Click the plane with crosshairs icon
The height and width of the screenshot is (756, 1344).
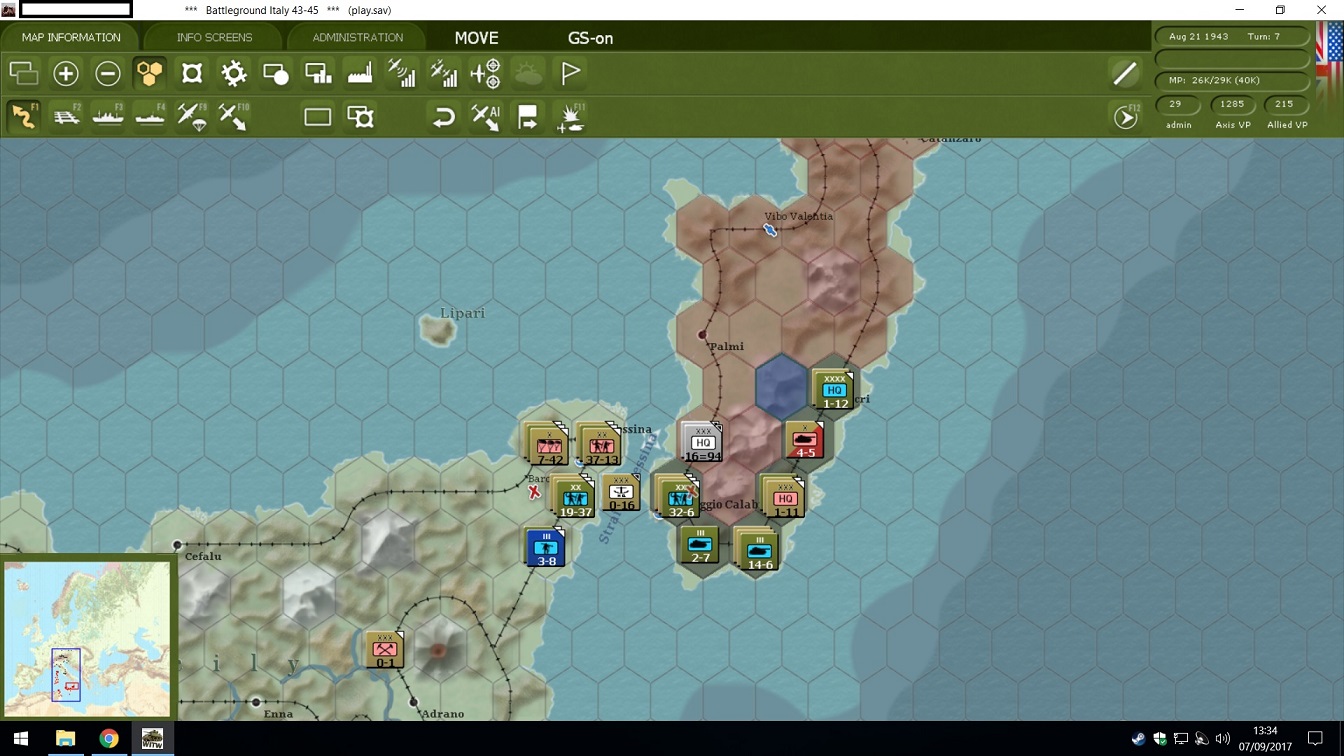click(x=486, y=73)
